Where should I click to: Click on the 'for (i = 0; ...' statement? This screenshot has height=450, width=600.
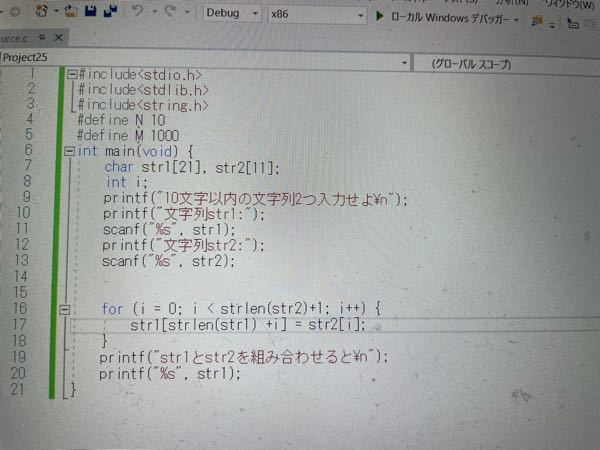click(x=241, y=308)
